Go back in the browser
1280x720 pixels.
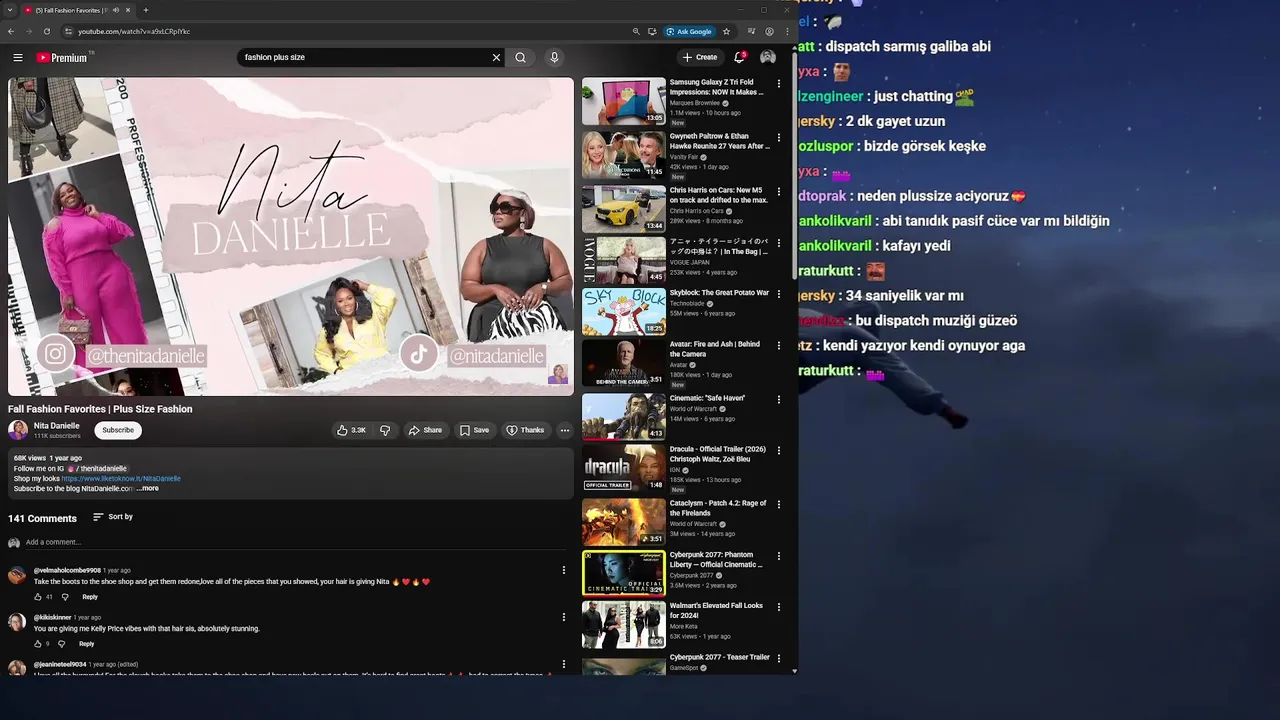pyautogui.click(x=11, y=31)
